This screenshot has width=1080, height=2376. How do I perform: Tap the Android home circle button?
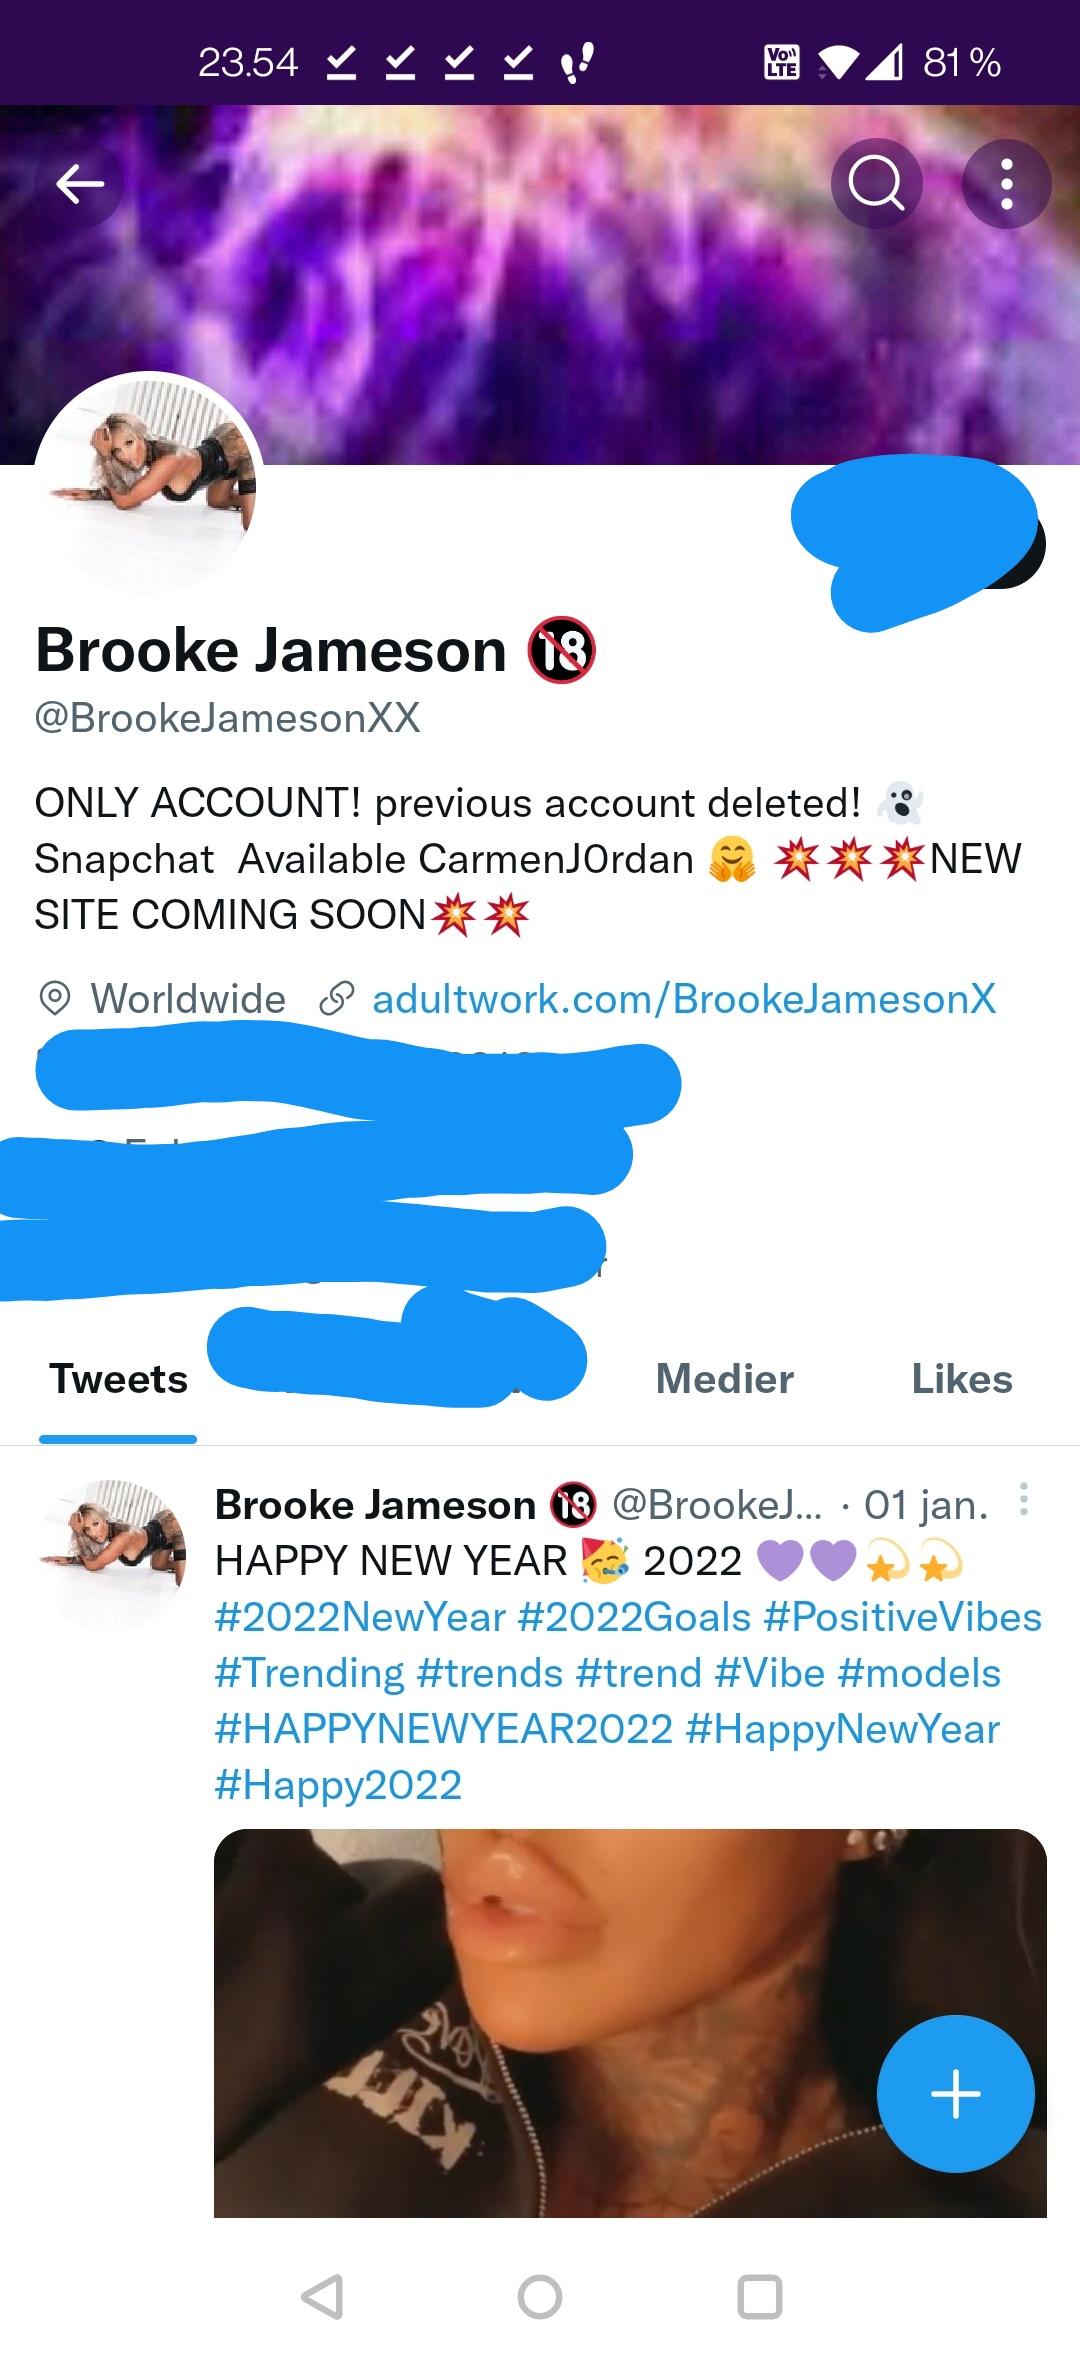pos(540,2296)
